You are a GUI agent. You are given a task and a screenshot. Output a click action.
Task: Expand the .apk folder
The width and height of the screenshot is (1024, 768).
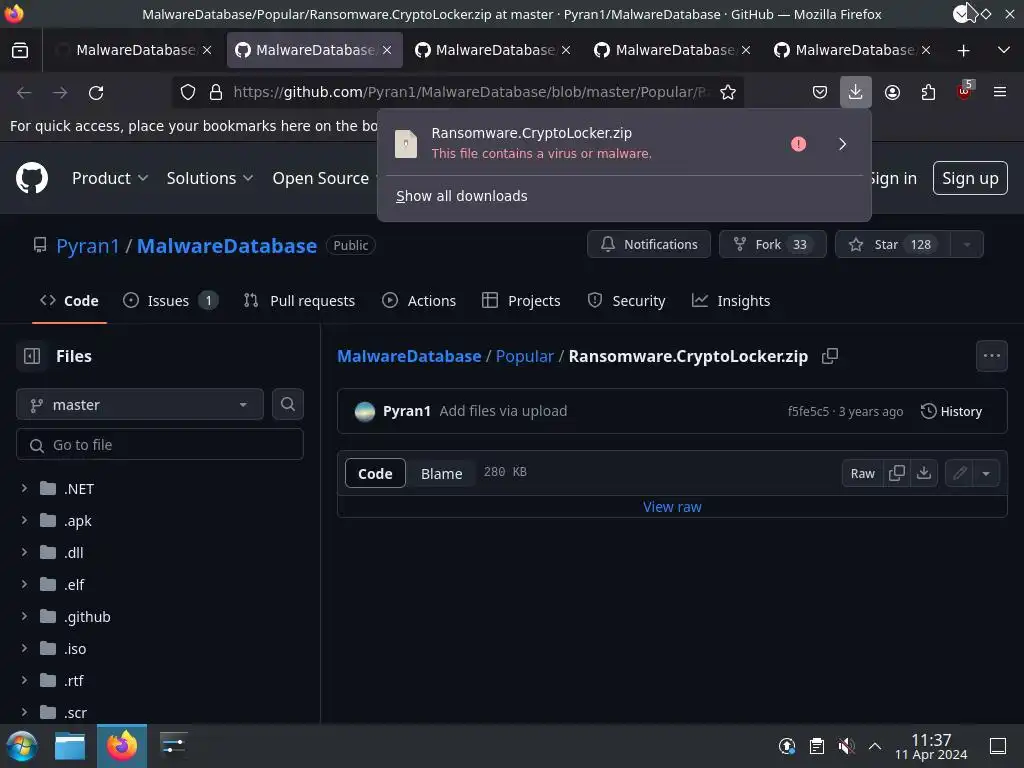click(25, 520)
